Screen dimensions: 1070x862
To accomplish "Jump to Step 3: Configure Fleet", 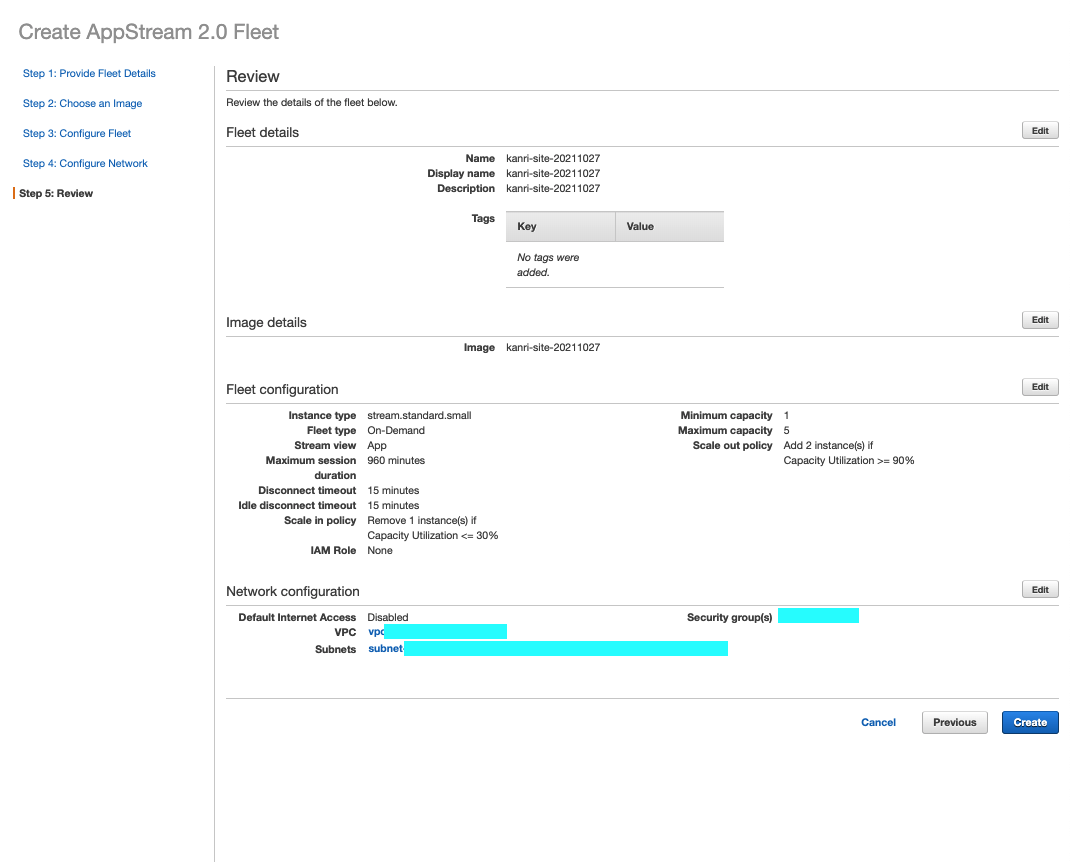I will click(77, 133).
